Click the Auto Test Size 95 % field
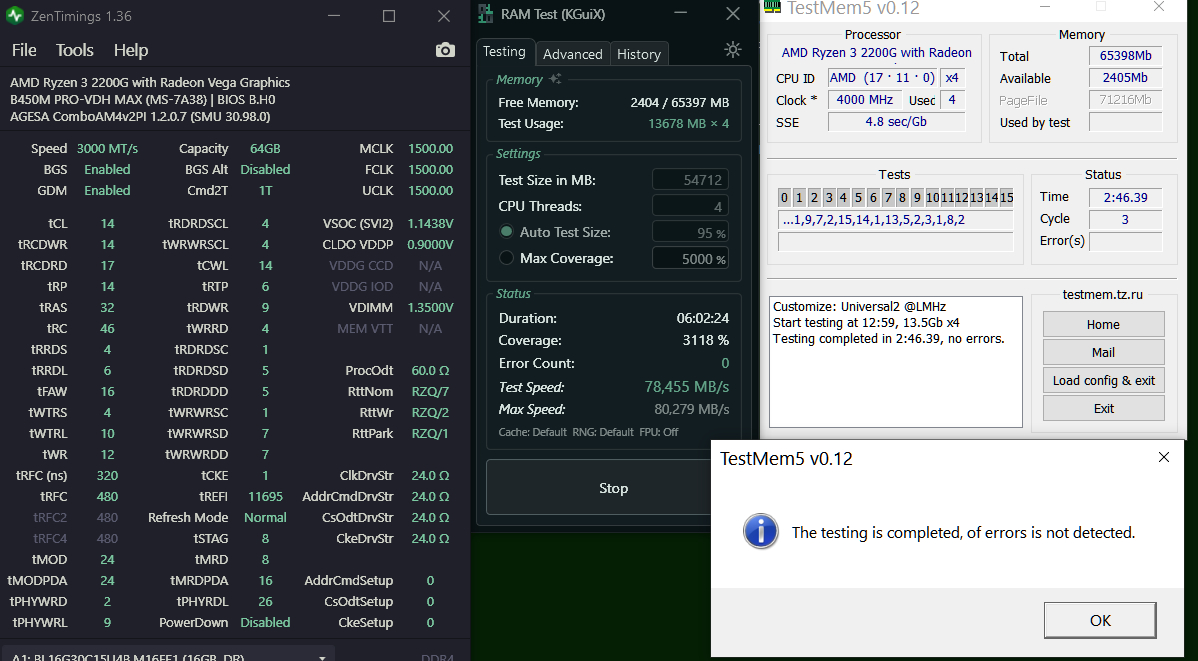 click(690, 232)
